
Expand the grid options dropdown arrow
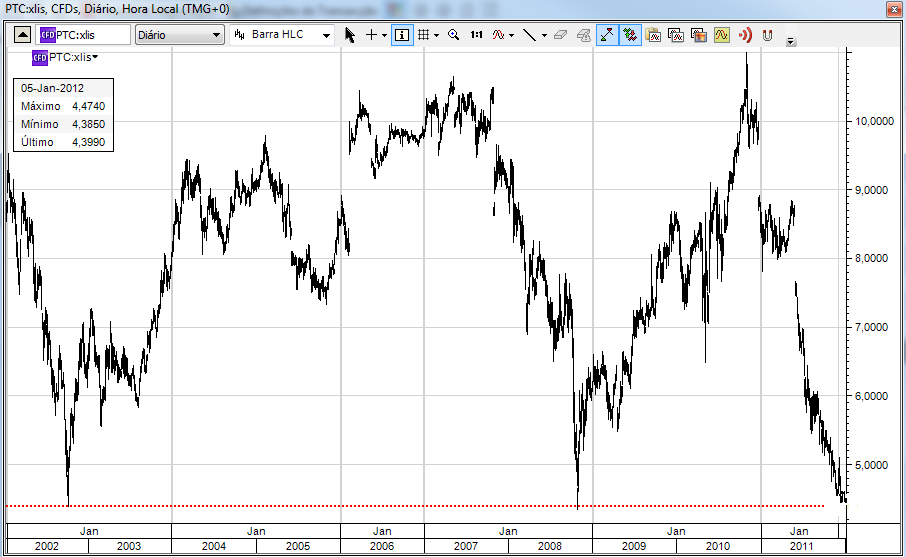(436, 36)
